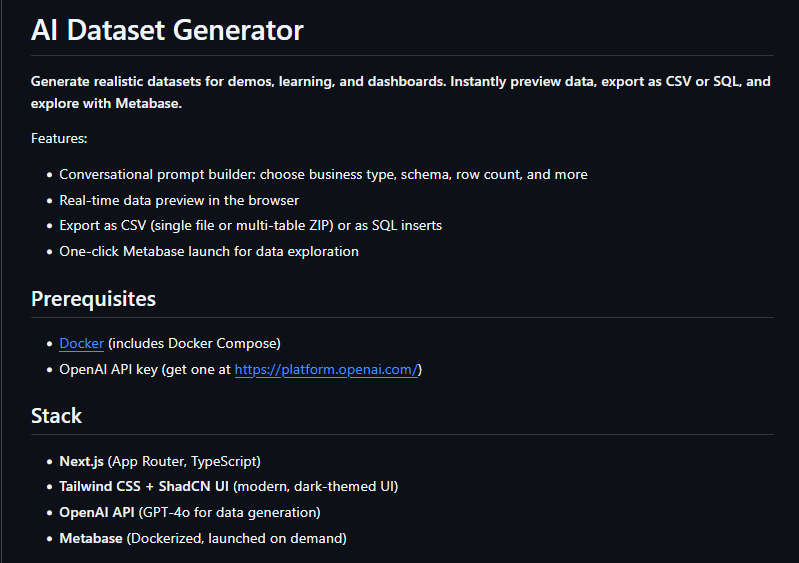This screenshot has width=799, height=563.
Task: Click the OpenAI API key prerequisite text
Action: pos(145,369)
